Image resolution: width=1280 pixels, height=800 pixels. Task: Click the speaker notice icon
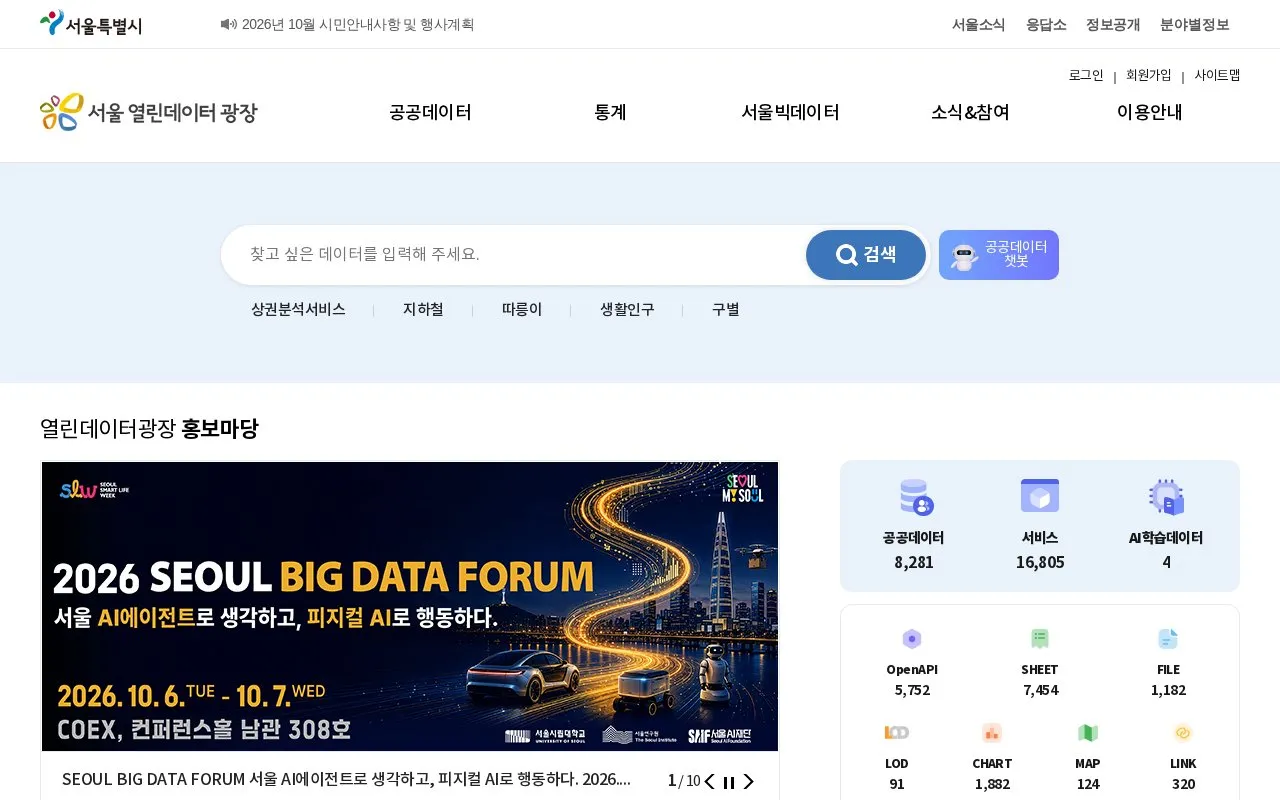pyautogui.click(x=229, y=24)
